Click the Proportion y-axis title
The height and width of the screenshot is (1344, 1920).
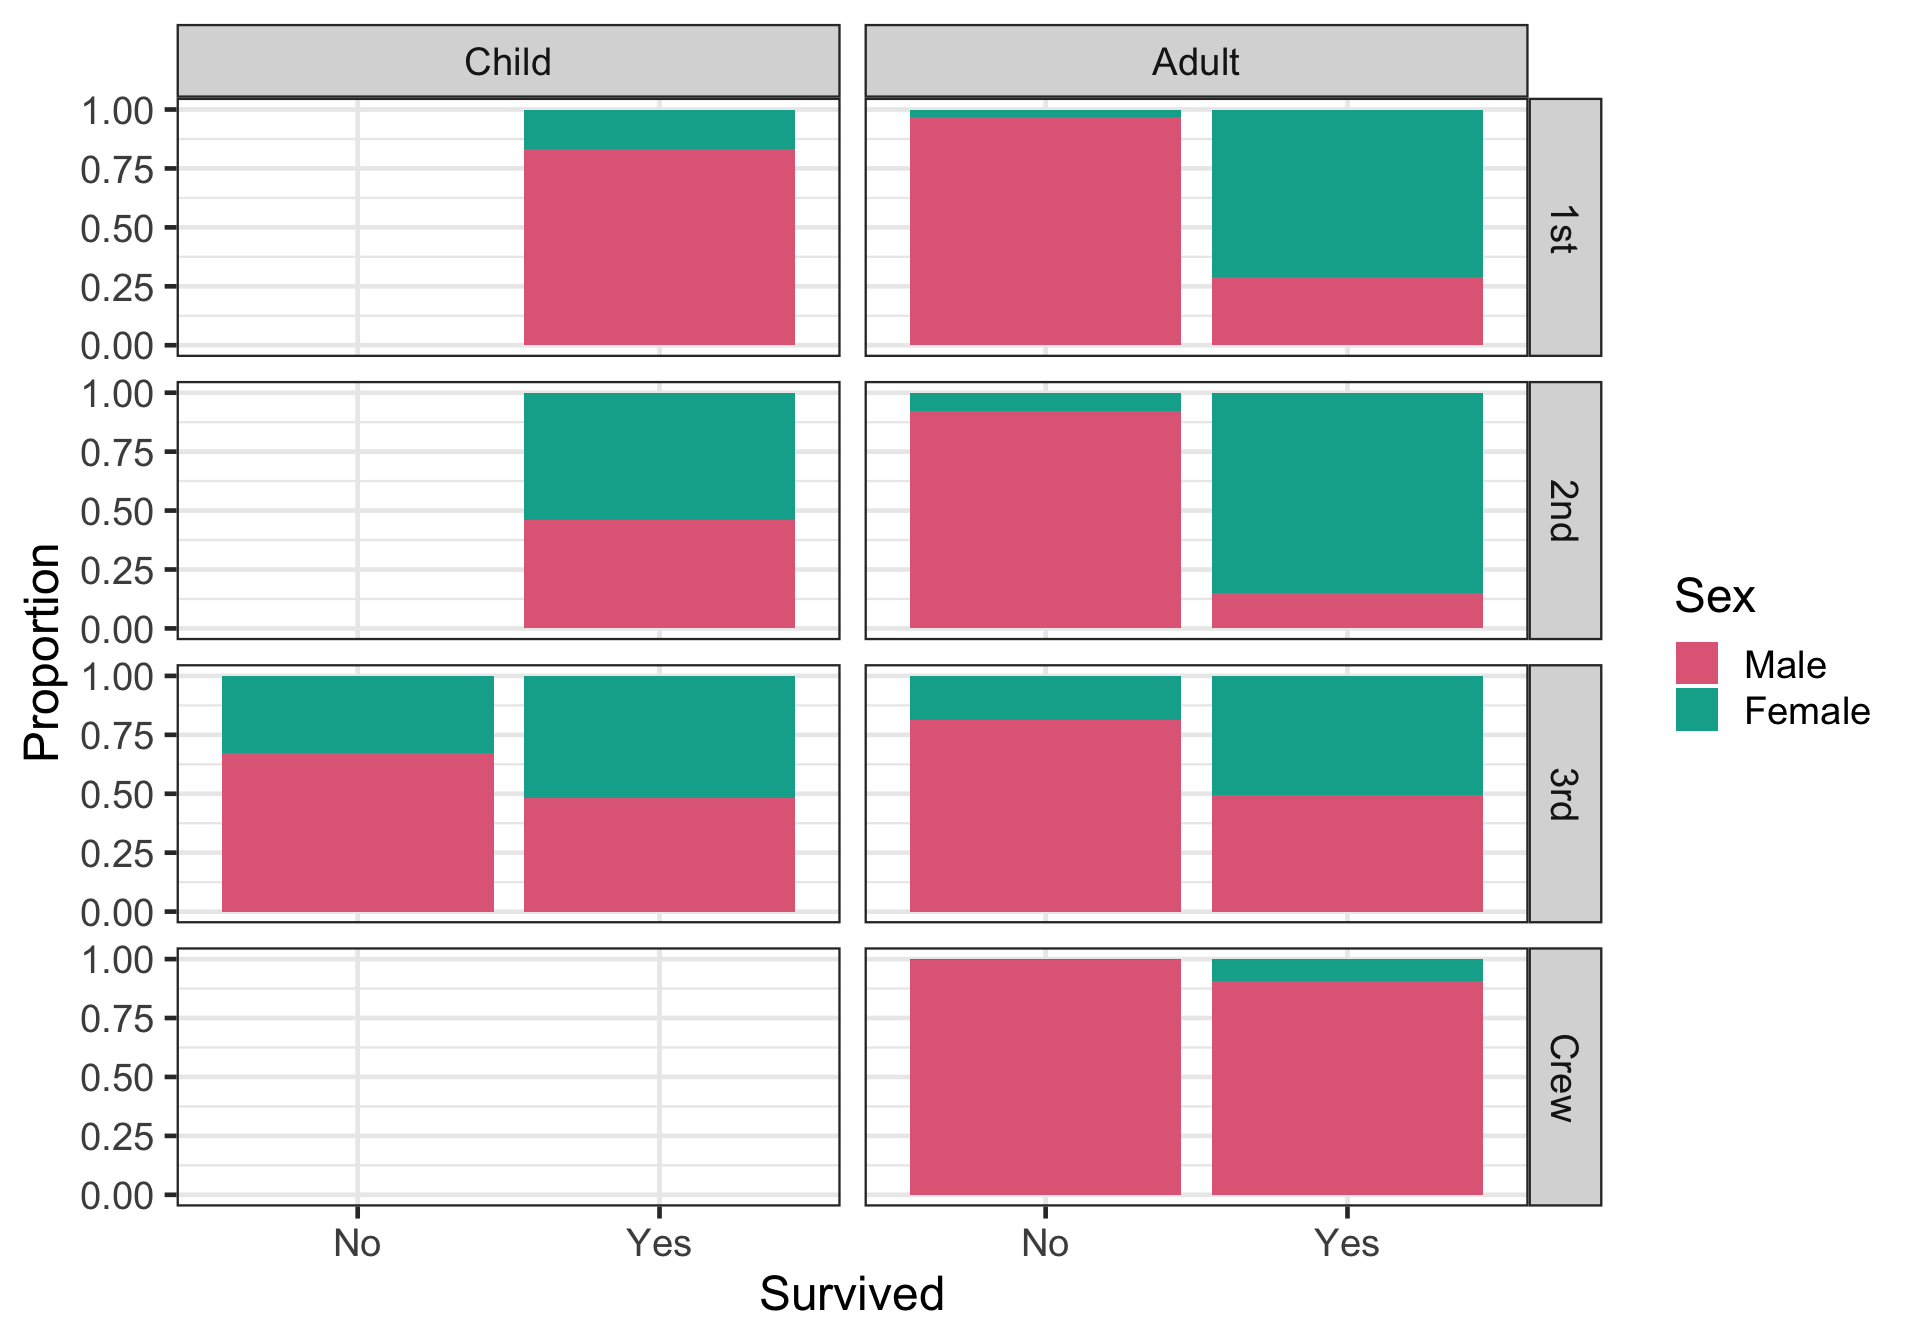(x=42, y=652)
